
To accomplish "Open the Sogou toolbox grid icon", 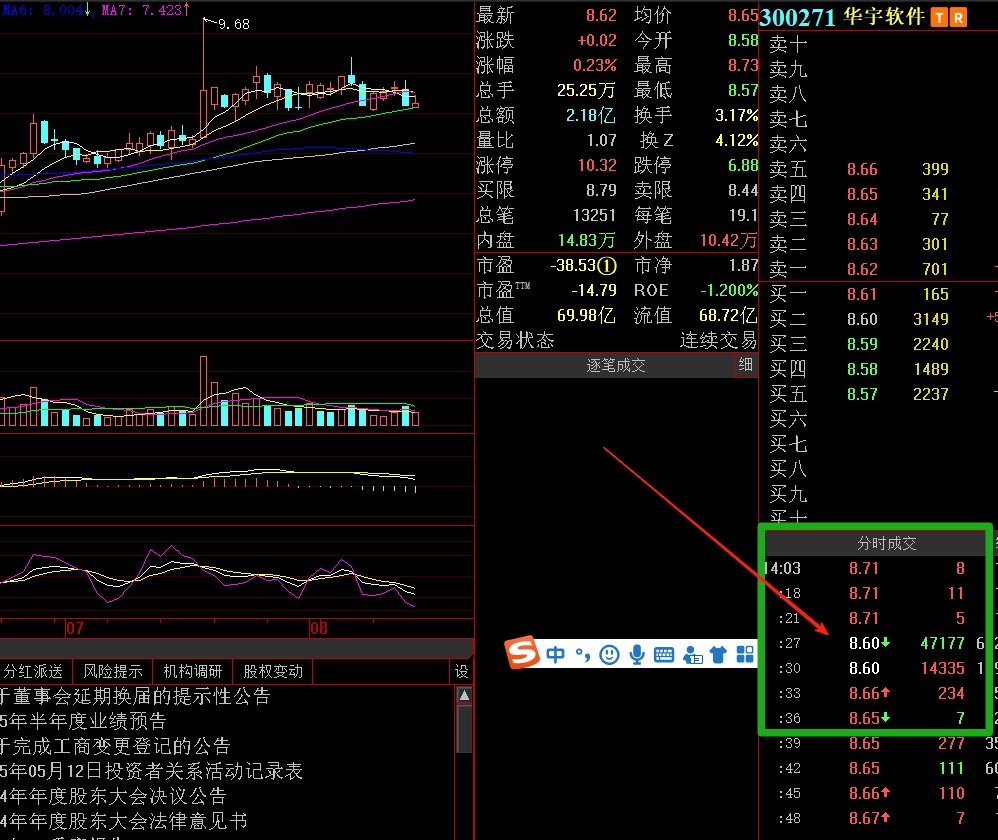I will 745,654.
